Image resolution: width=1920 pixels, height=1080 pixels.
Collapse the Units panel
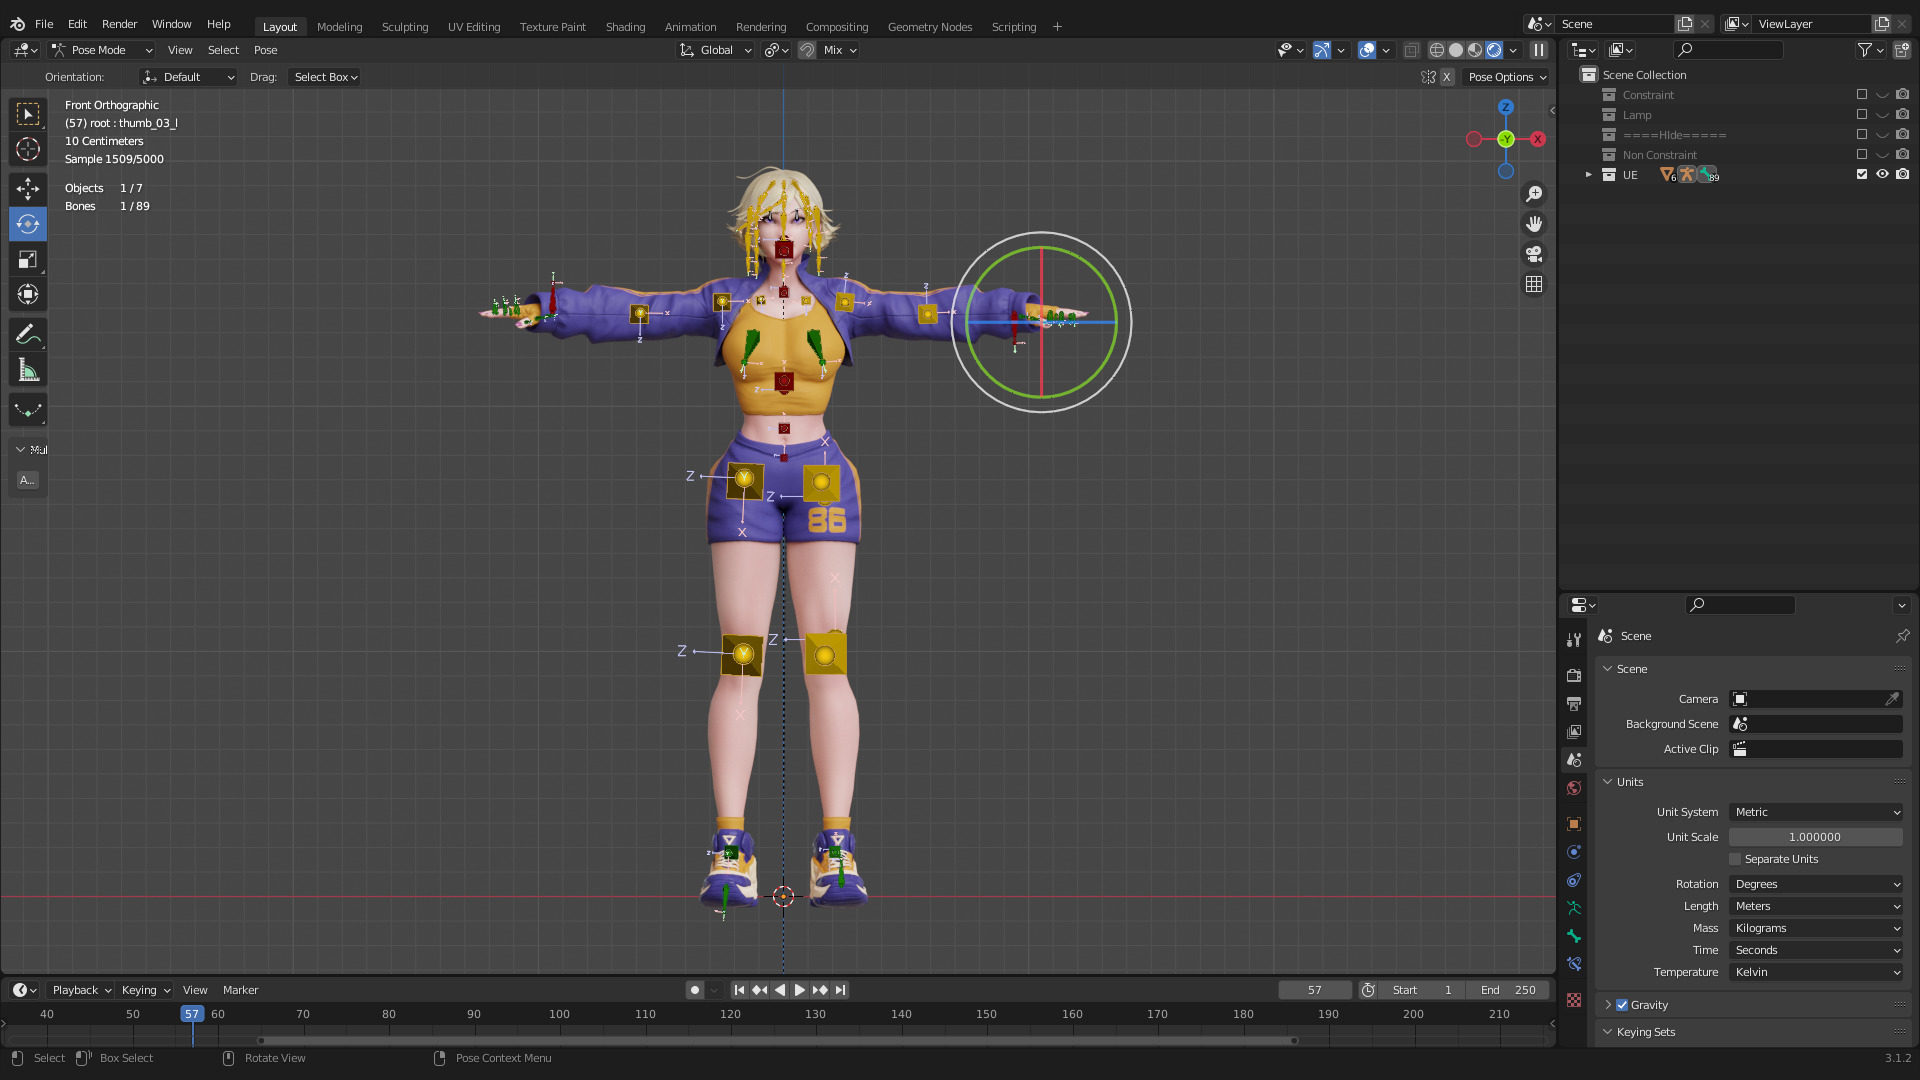(1607, 782)
